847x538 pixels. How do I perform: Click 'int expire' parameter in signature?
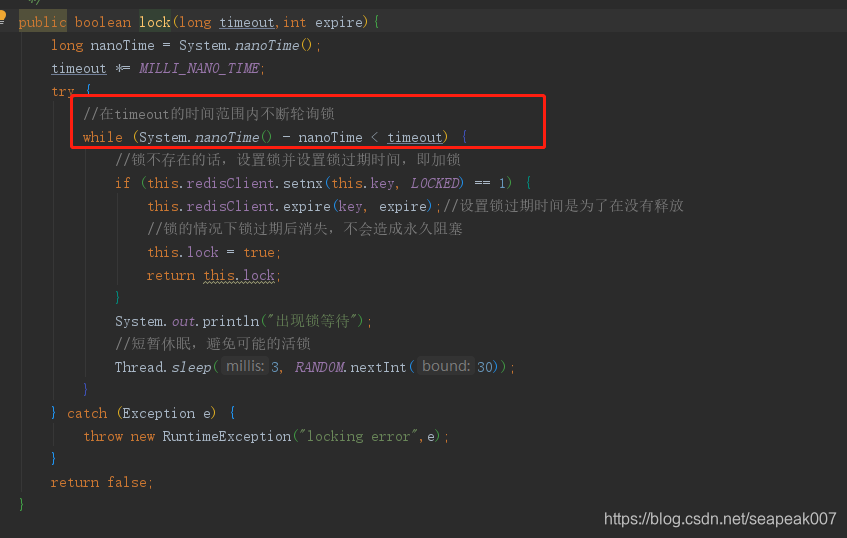pyautogui.click(x=322, y=22)
